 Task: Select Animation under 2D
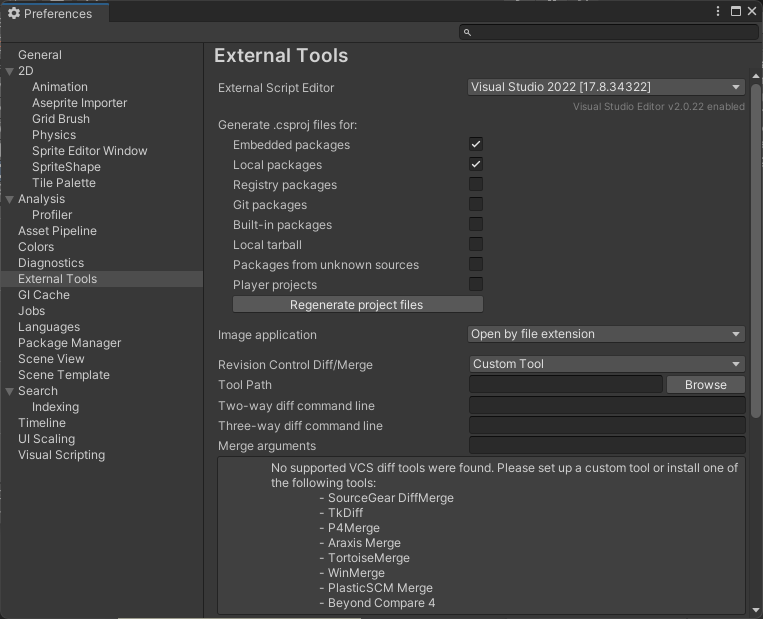point(60,87)
